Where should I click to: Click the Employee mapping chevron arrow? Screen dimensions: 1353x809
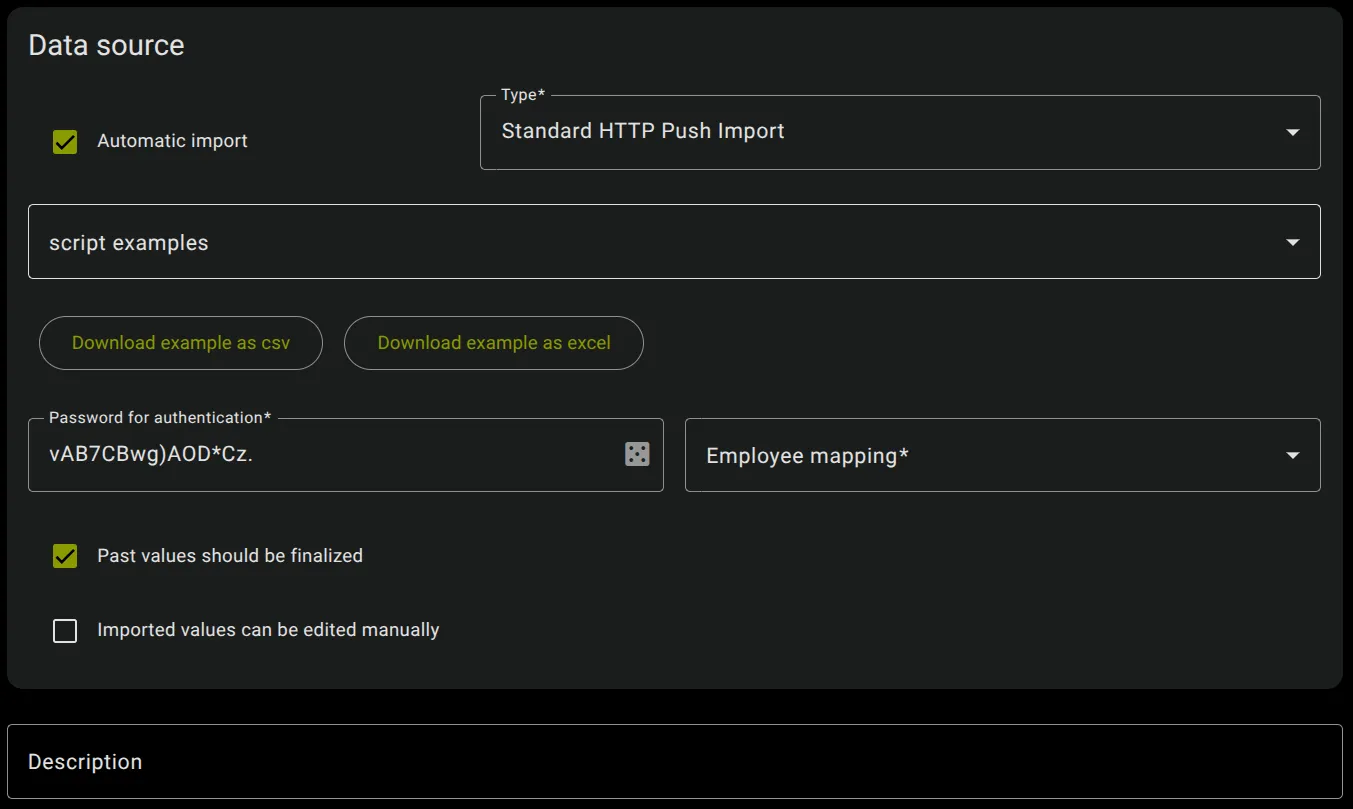pos(1293,455)
